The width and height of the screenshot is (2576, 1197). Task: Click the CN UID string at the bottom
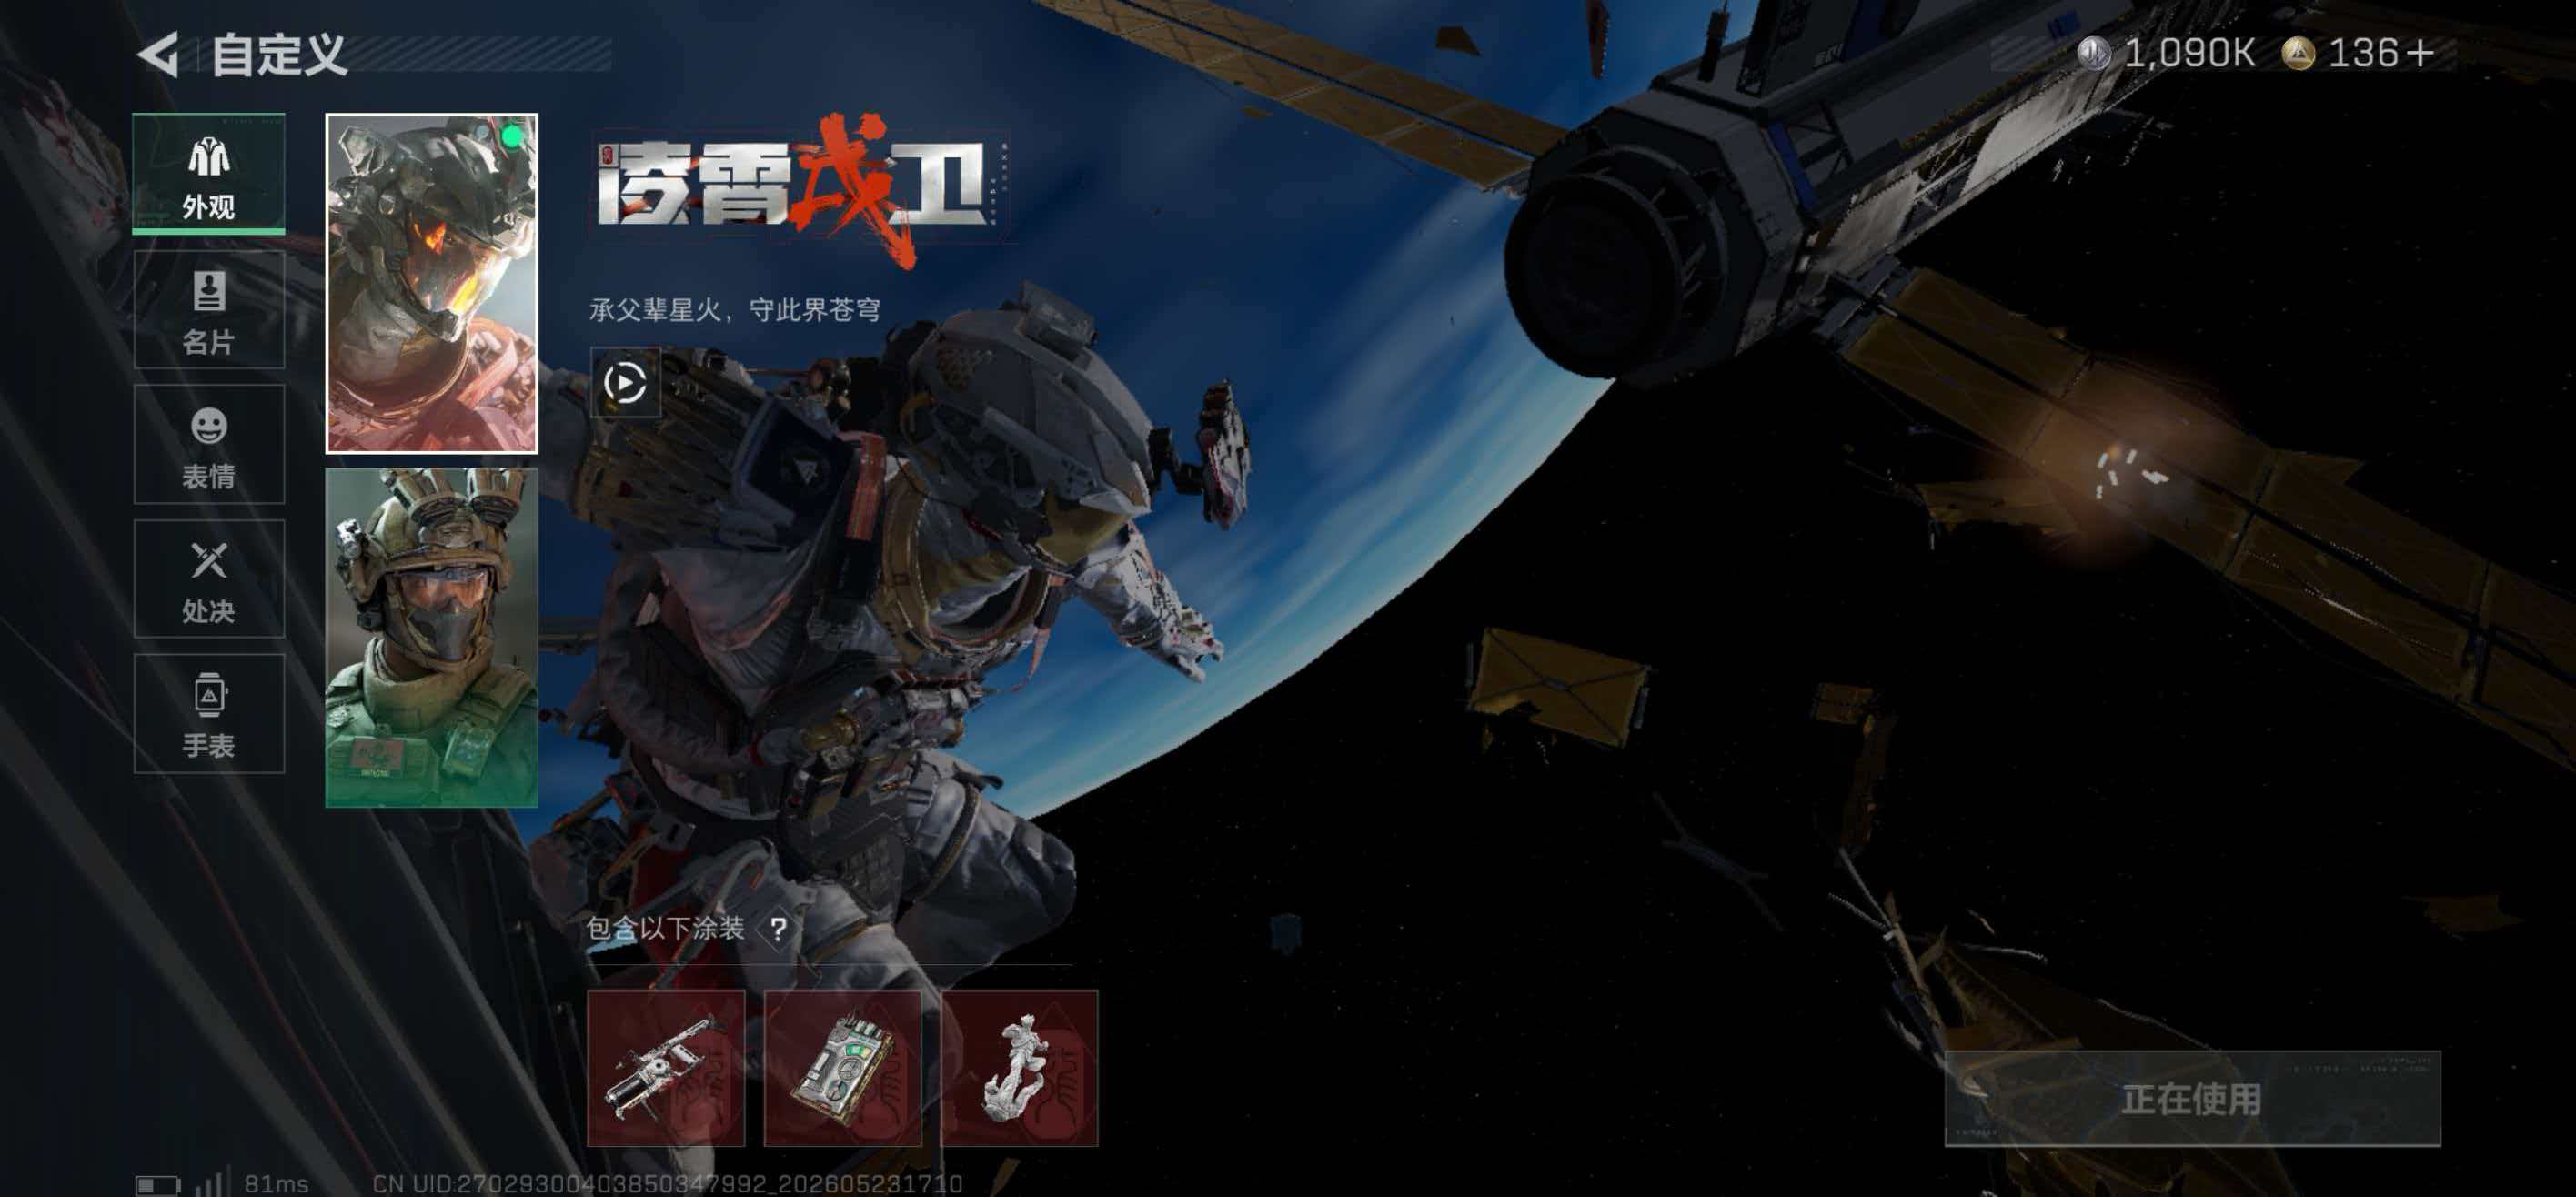667,1184
